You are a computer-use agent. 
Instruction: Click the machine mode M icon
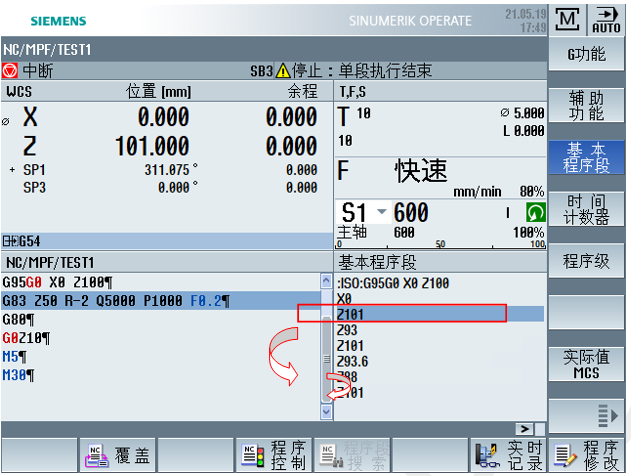click(567, 19)
